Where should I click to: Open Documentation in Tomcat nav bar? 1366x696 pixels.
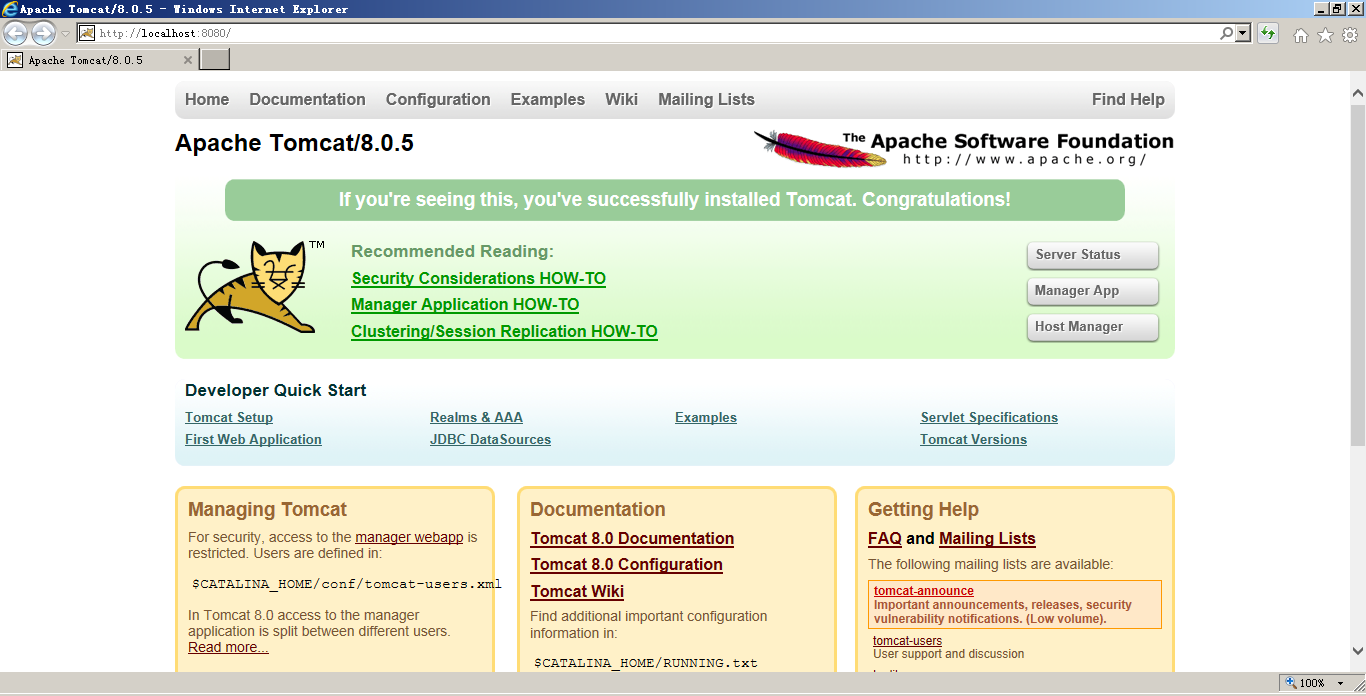pos(307,99)
